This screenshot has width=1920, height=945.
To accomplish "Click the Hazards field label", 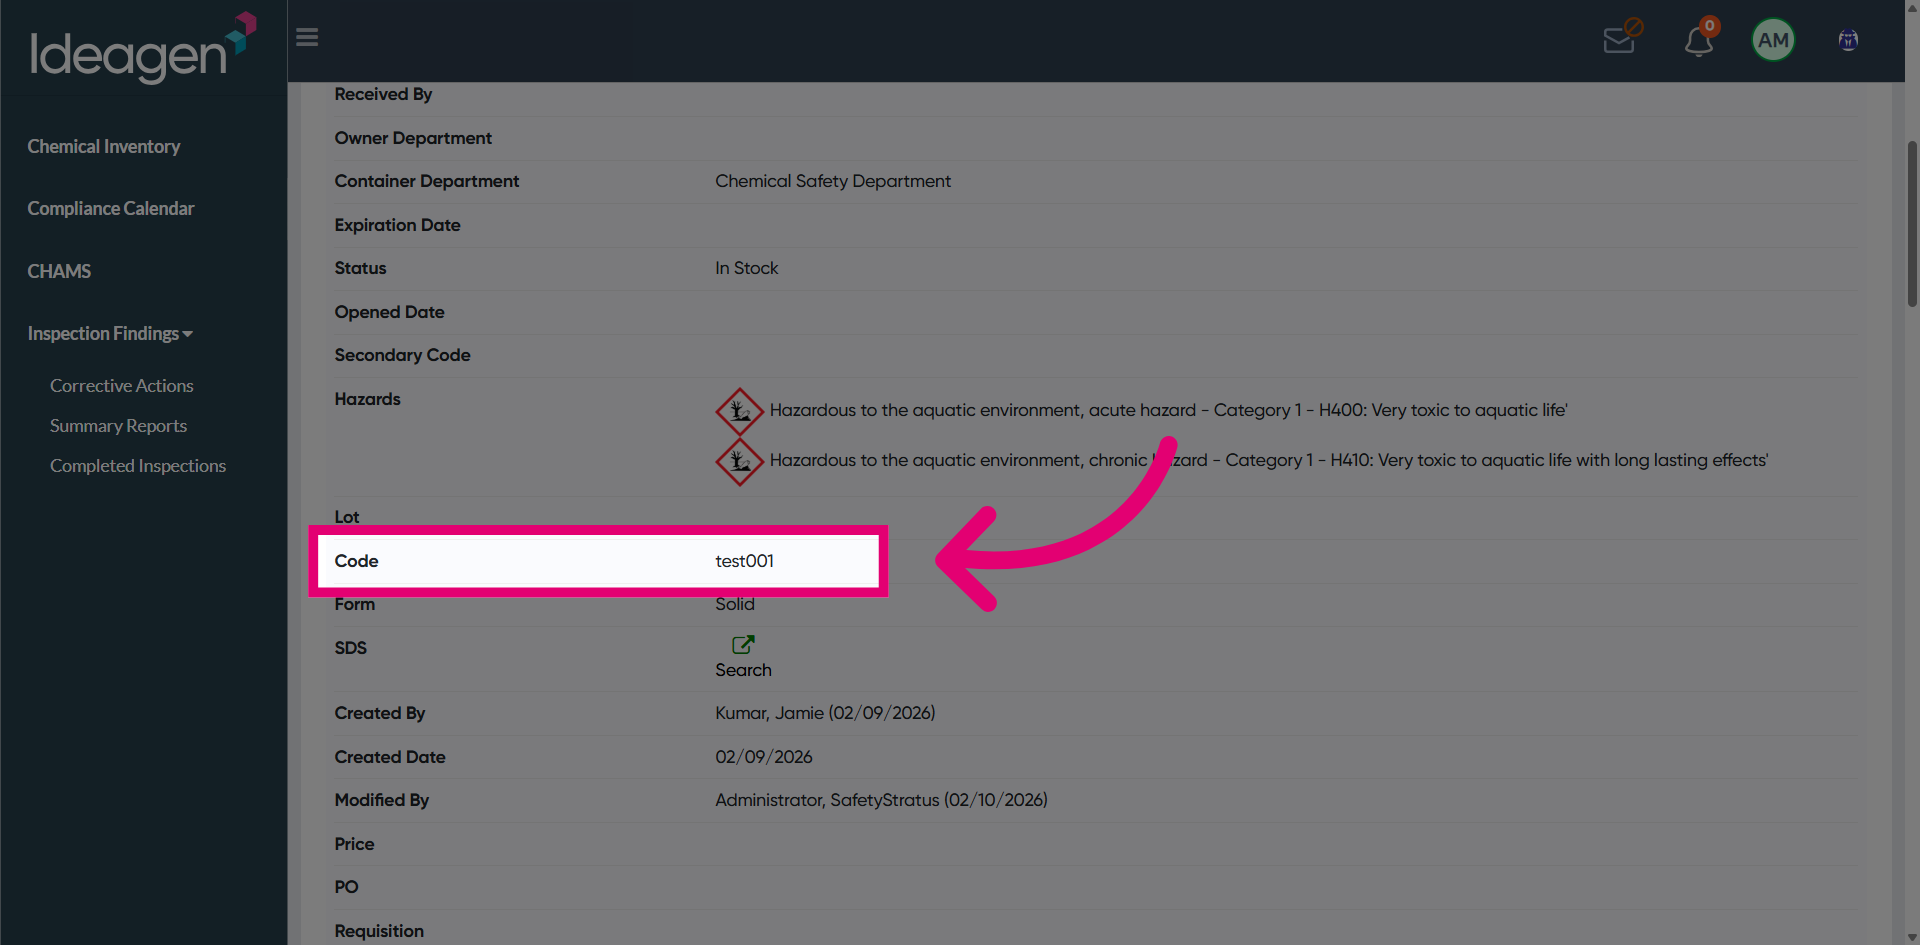I will pyautogui.click(x=367, y=399).
